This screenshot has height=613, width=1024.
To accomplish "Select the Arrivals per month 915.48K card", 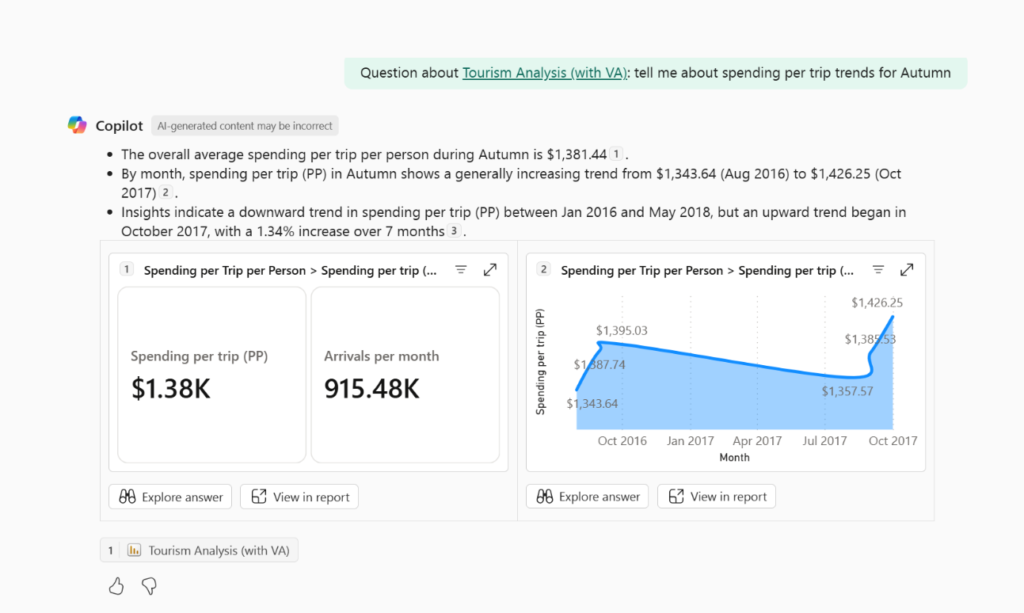I will [405, 375].
